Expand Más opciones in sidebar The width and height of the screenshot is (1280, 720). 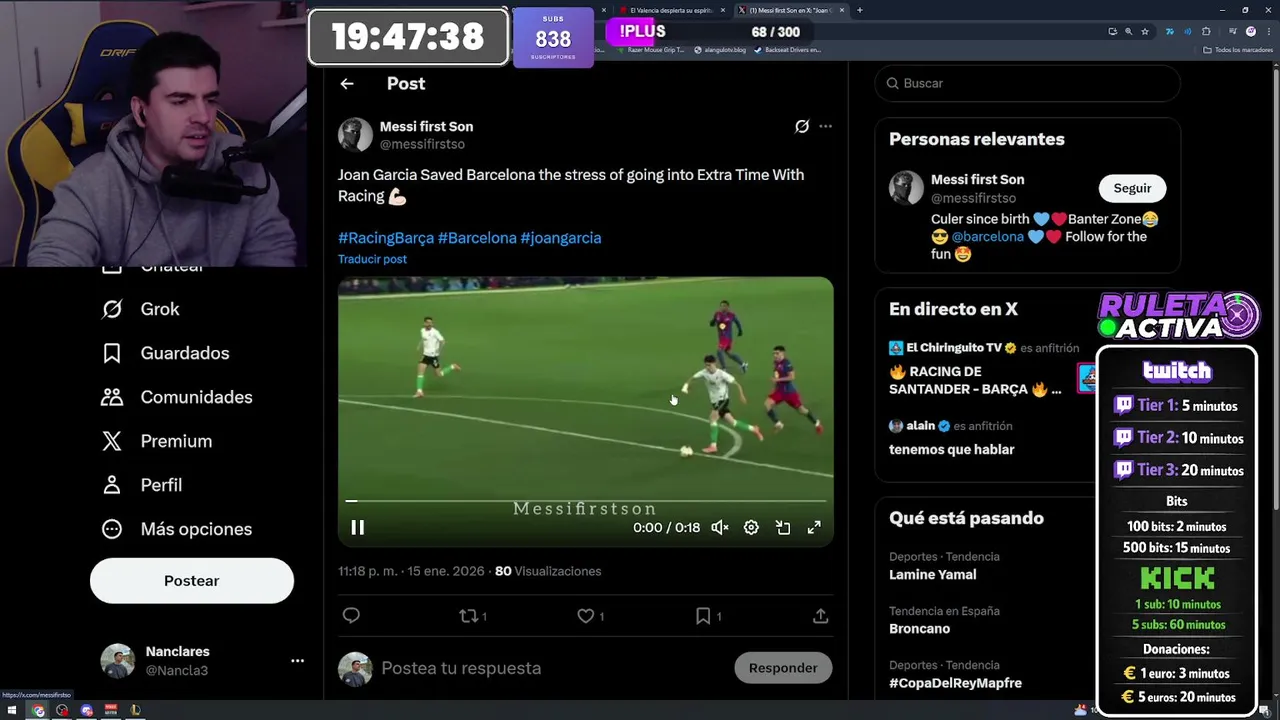point(176,529)
